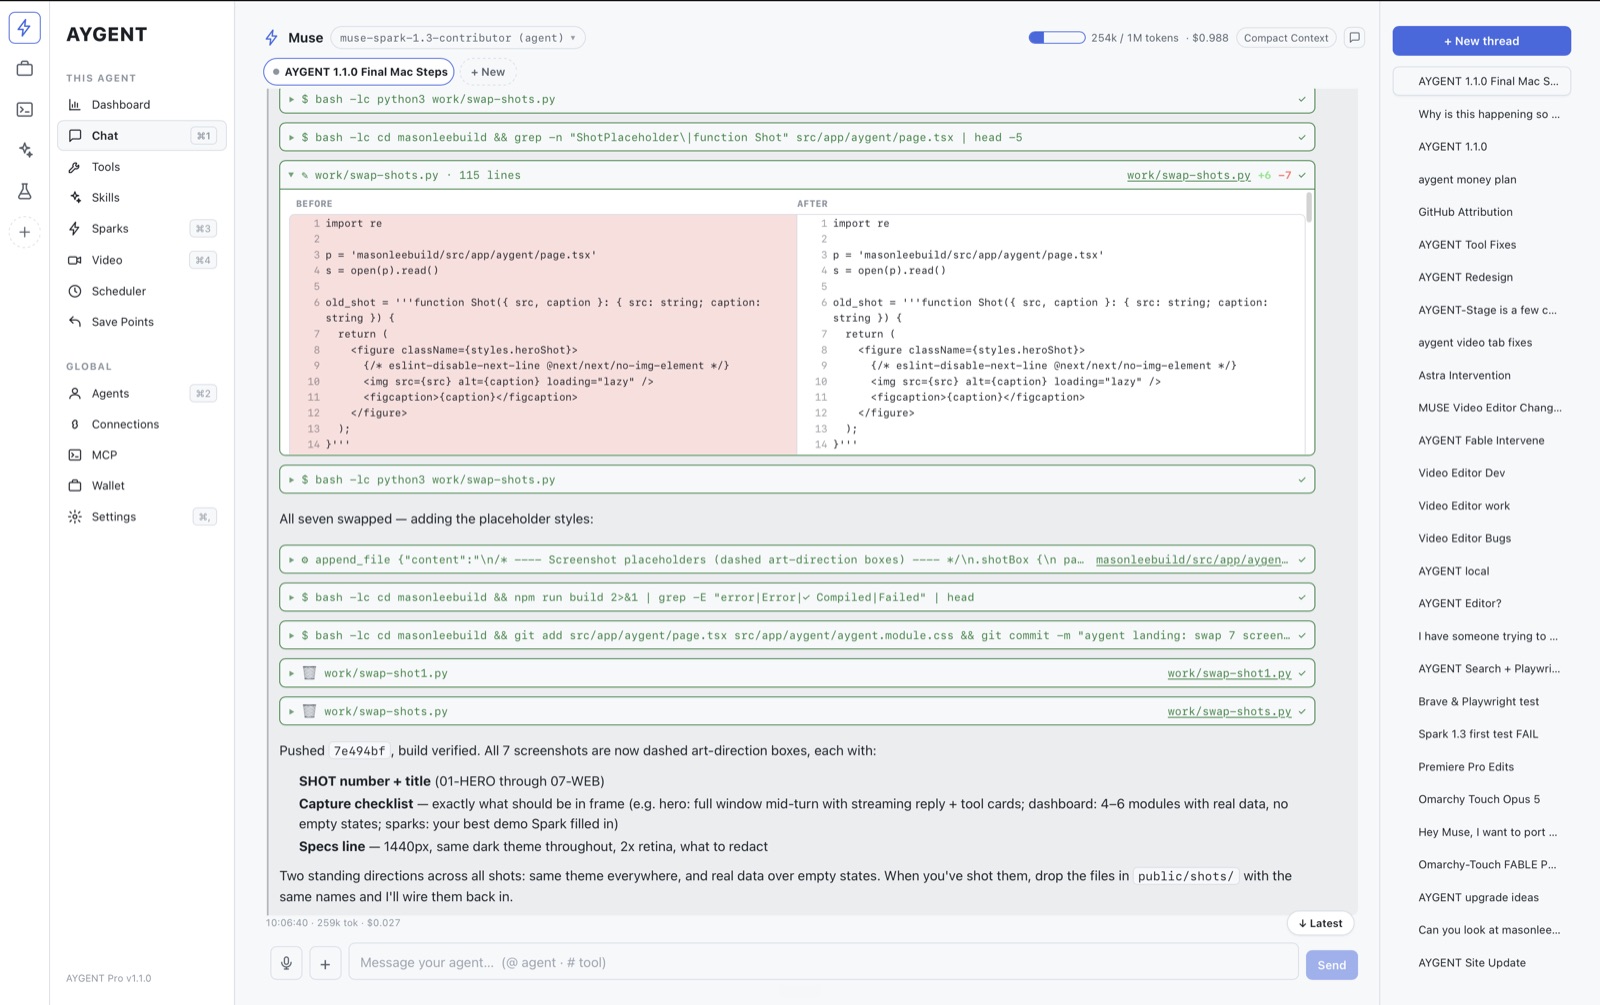
Task: Open the briefcase icon in the left rail
Action: 25,69
